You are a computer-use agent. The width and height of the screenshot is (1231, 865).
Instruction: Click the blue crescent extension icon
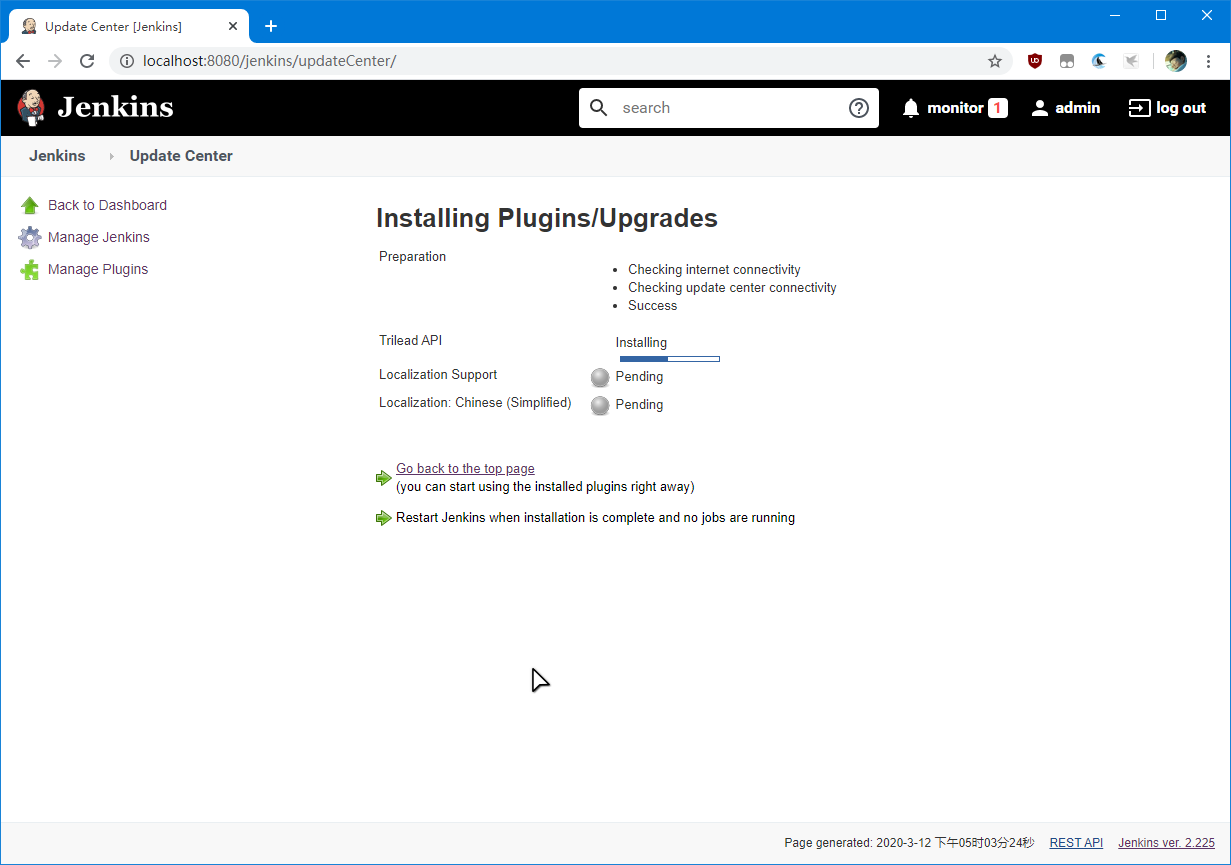click(1099, 61)
